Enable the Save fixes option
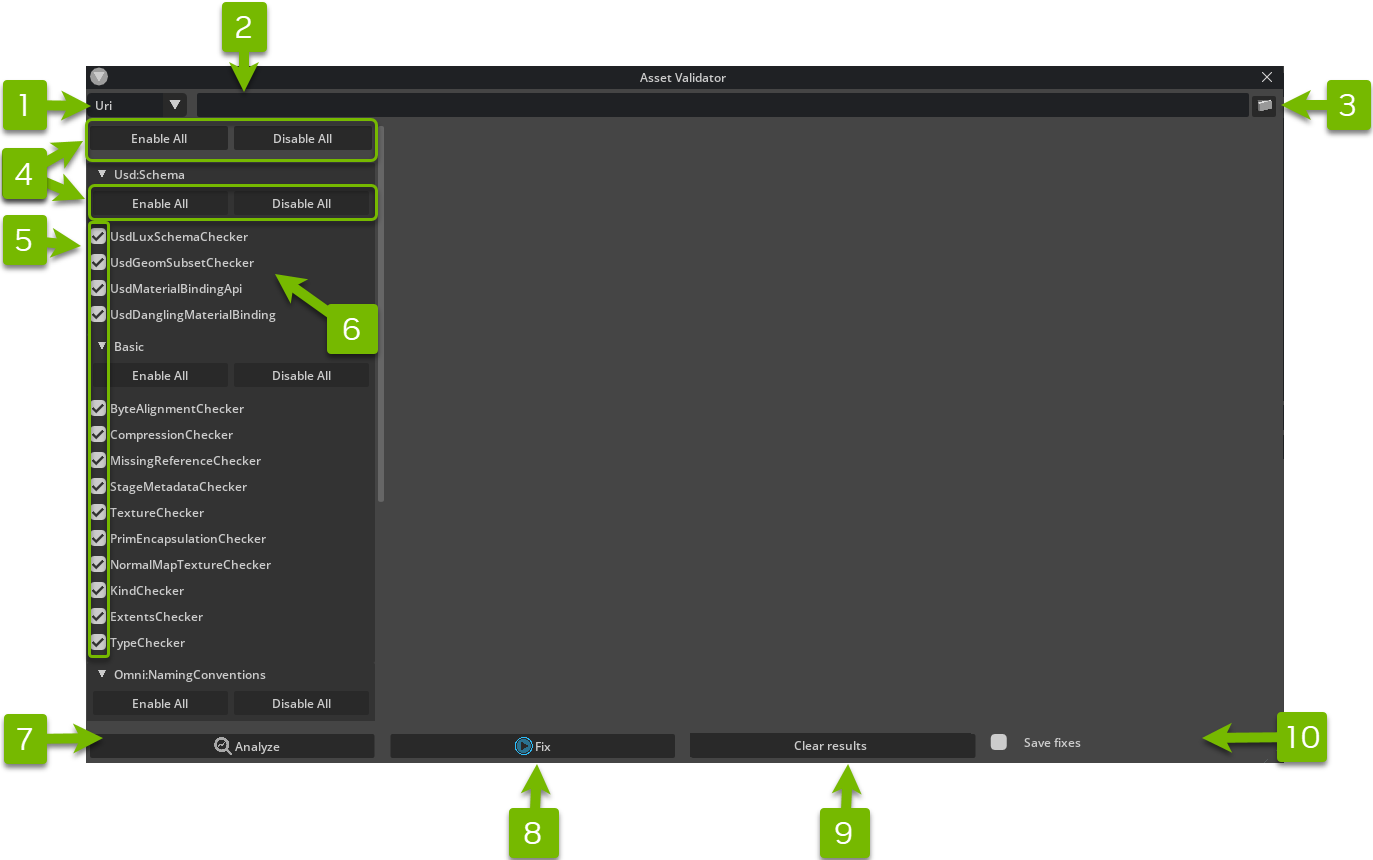 998,742
